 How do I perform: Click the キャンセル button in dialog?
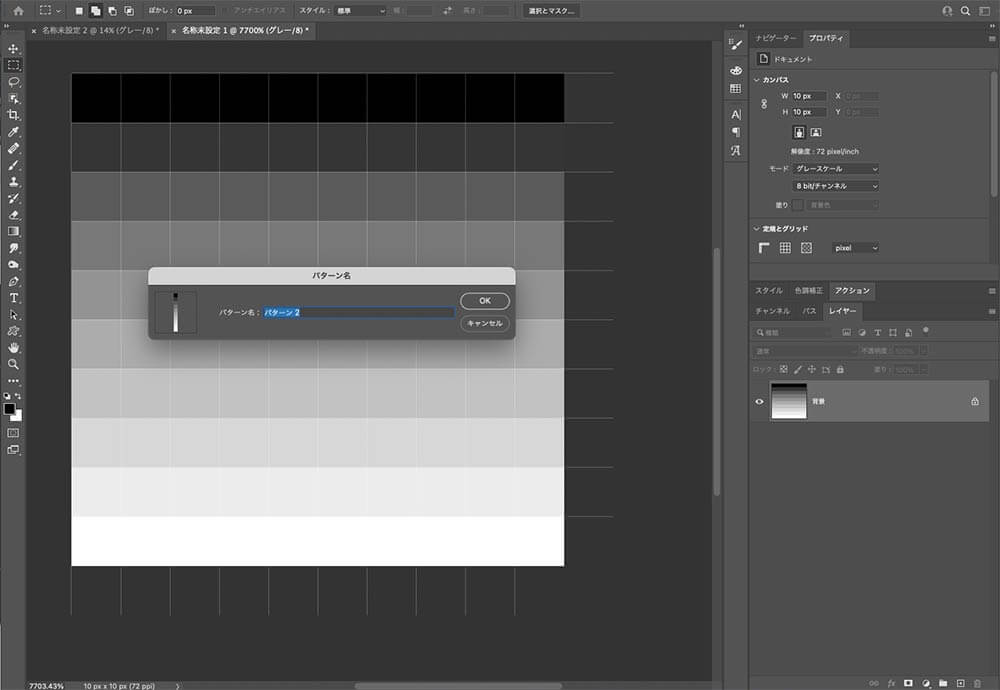click(485, 323)
